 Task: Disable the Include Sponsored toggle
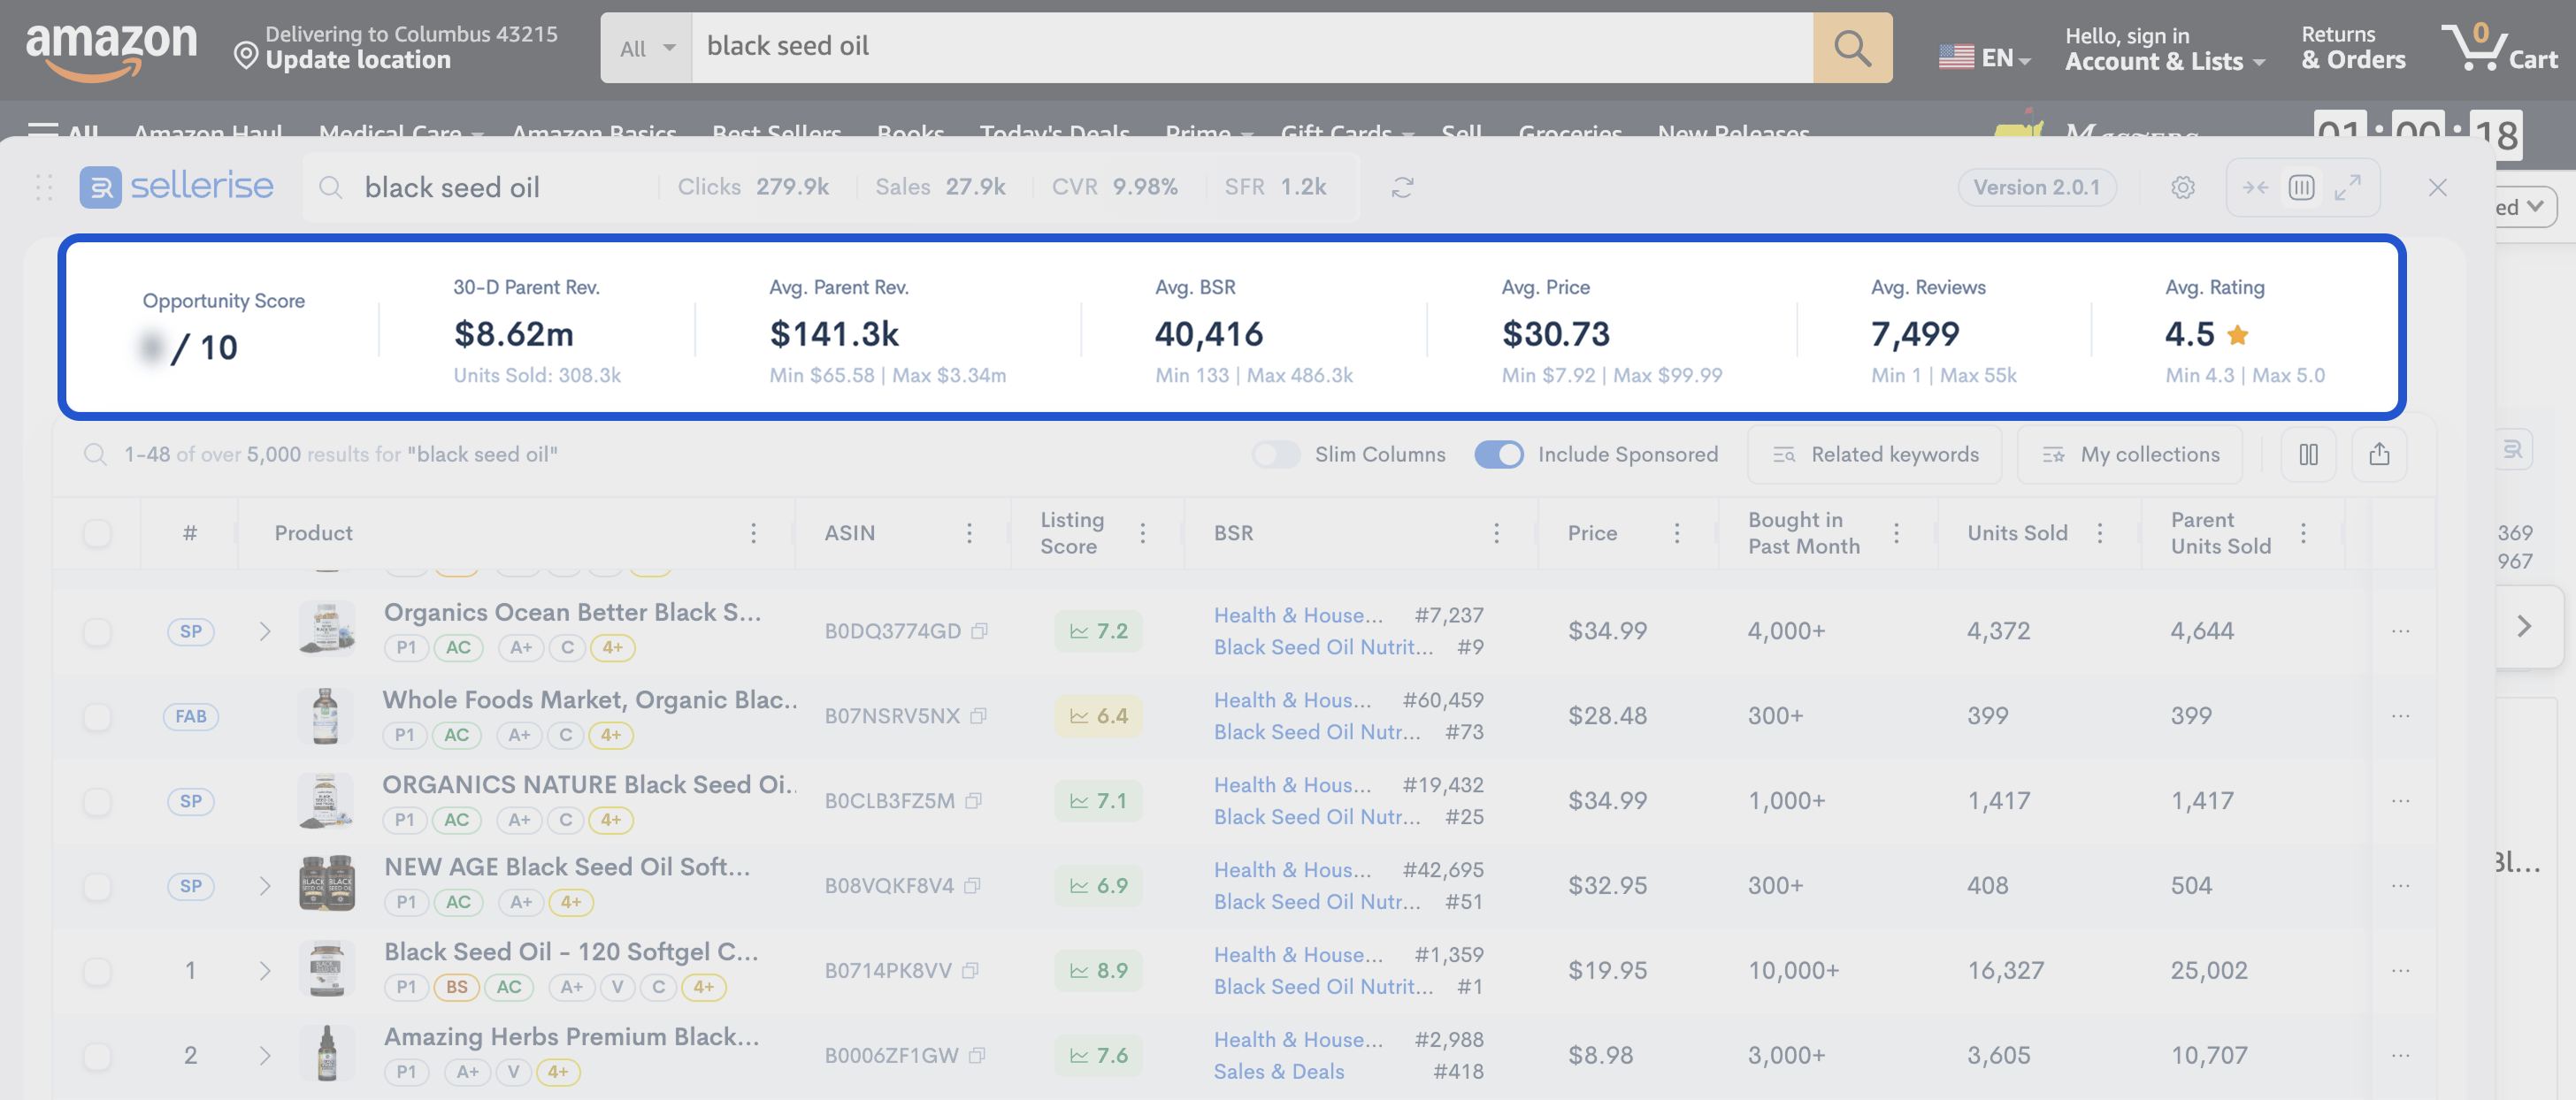(1498, 455)
